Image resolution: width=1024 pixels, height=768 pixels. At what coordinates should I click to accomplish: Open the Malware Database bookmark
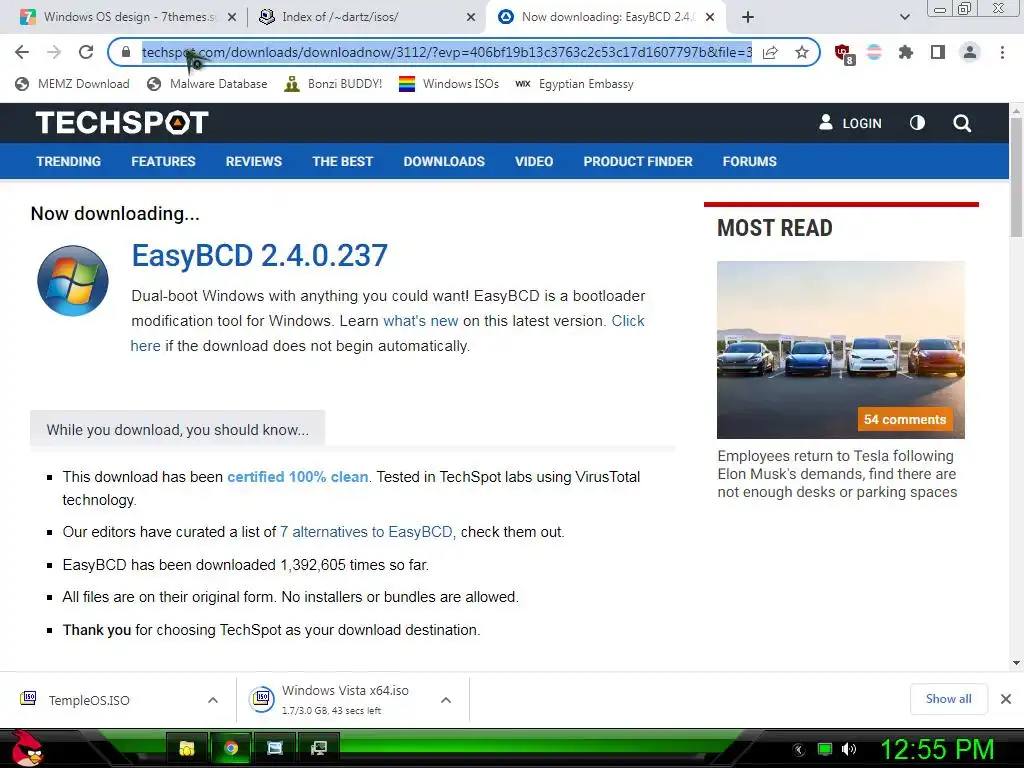207,84
